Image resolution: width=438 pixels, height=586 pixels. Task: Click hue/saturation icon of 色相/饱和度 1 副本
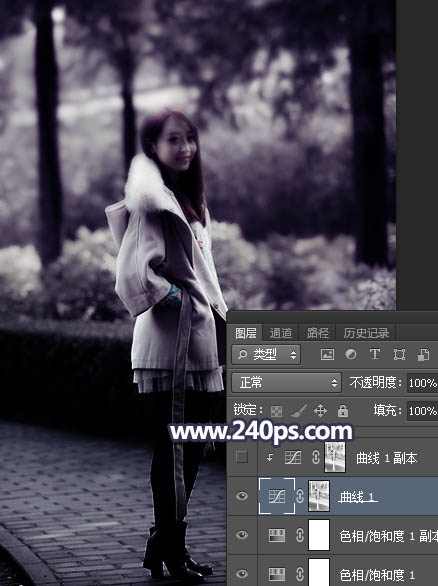277,536
